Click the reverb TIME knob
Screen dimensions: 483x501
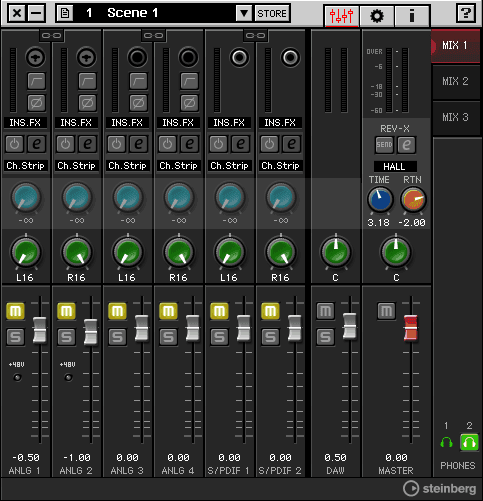[380, 200]
